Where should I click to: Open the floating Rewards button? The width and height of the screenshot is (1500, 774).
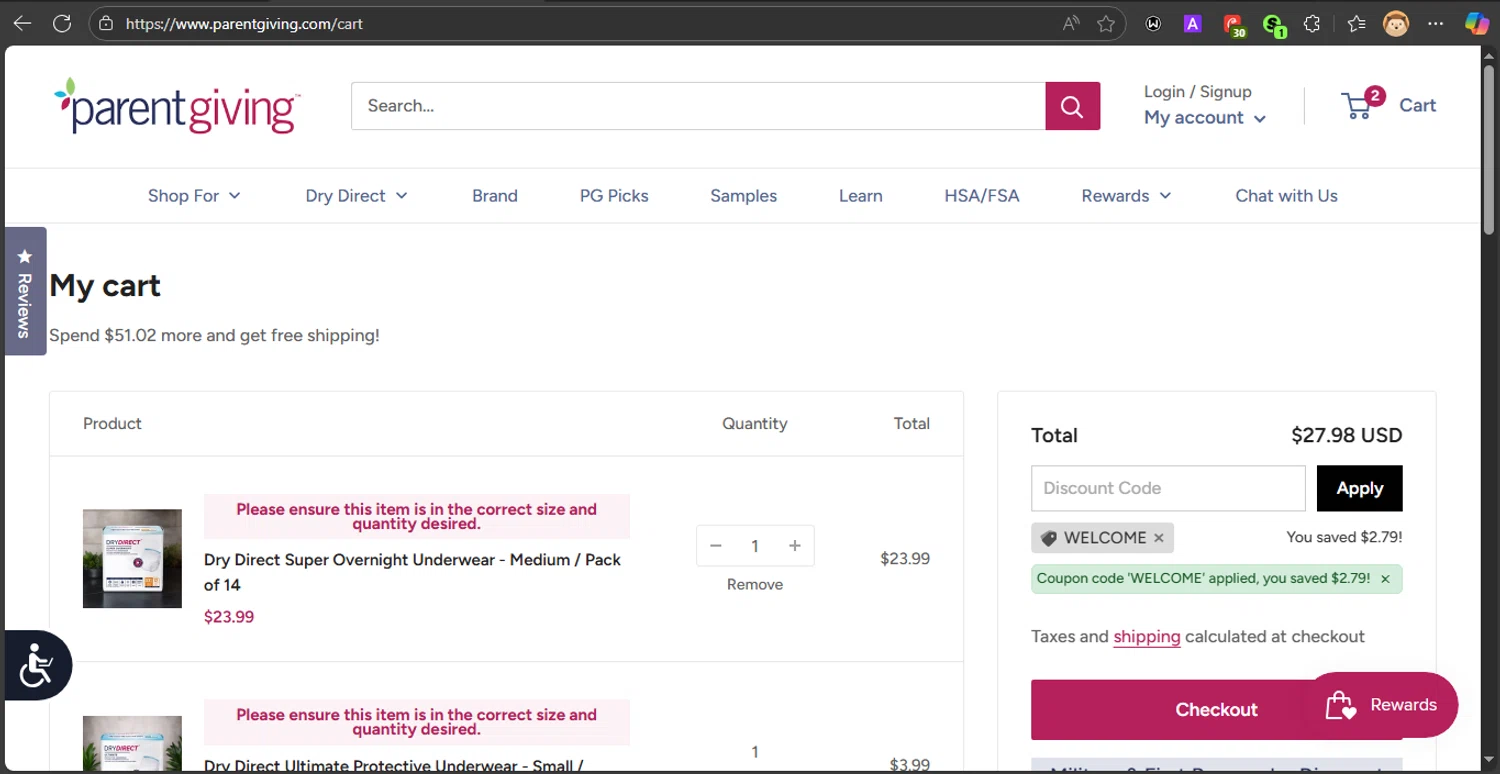coord(1381,705)
